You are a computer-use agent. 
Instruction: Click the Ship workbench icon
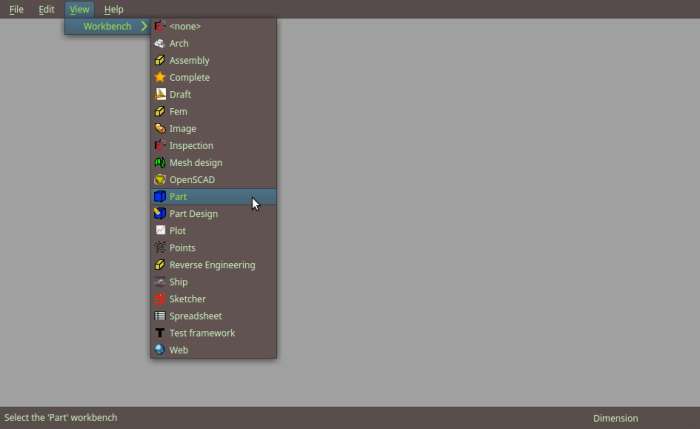click(160, 282)
